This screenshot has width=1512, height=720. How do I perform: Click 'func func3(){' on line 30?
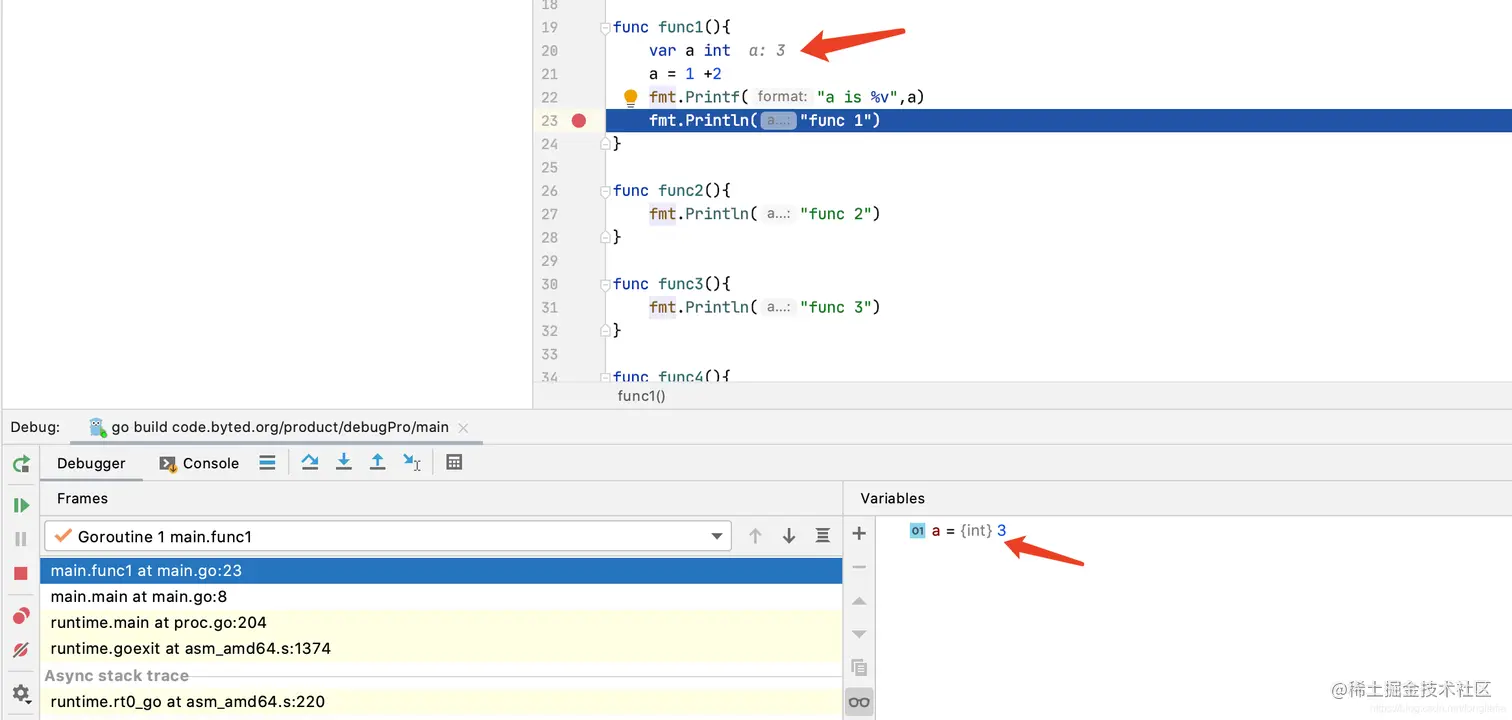coord(672,284)
